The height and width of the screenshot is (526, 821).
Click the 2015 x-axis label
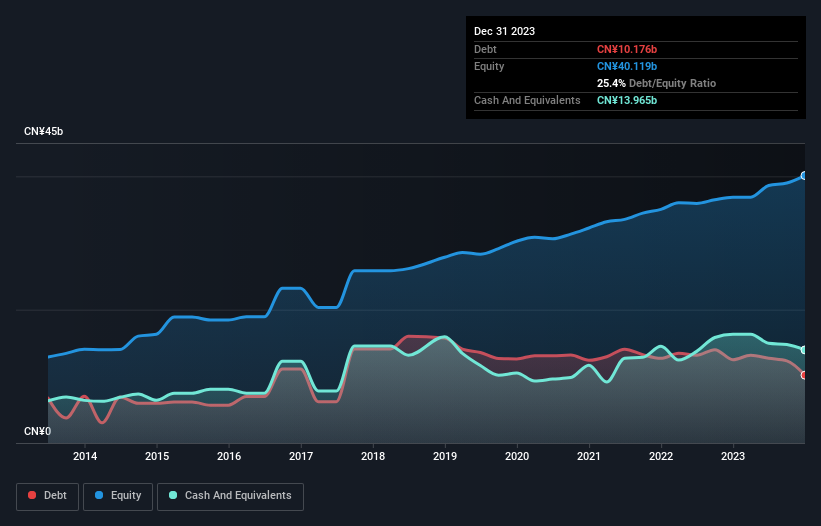click(x=157, y=456)
